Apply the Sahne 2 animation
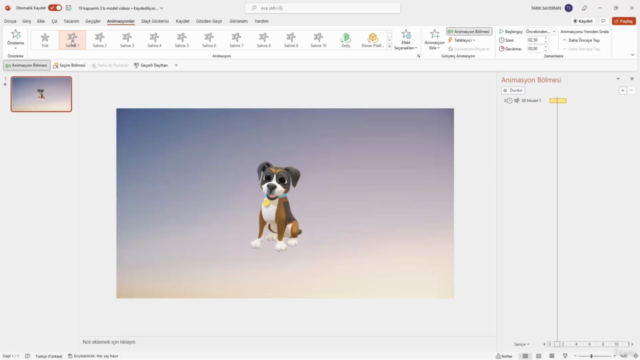640x360 pixels. 100,40
